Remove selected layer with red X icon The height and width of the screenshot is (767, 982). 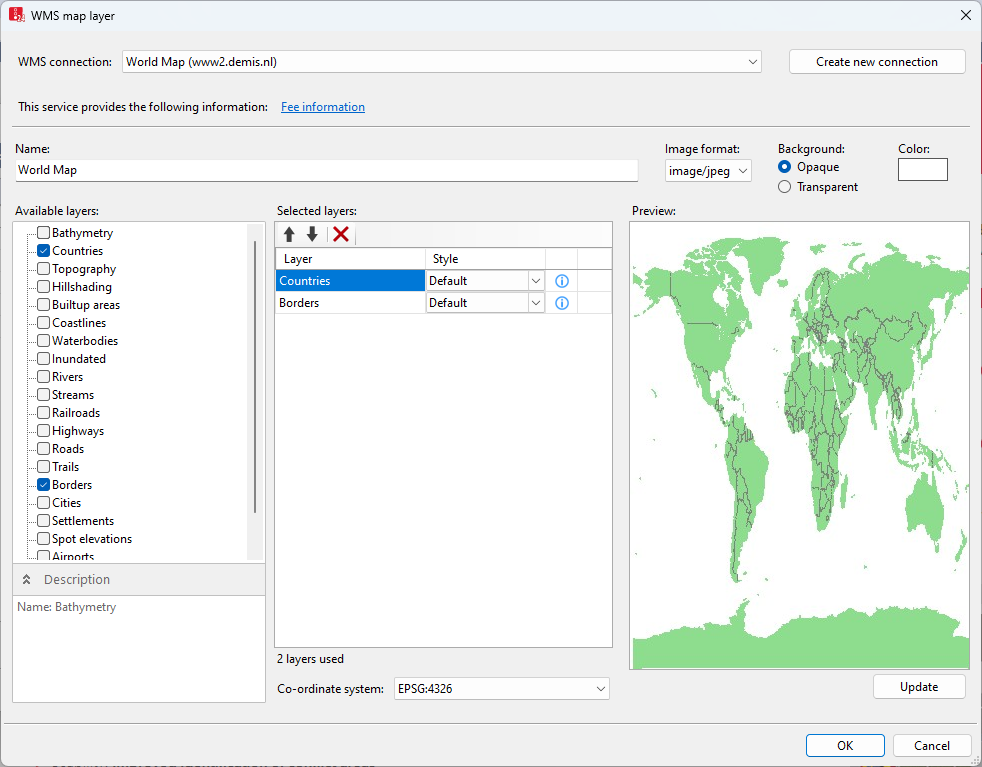coord(341,234)
